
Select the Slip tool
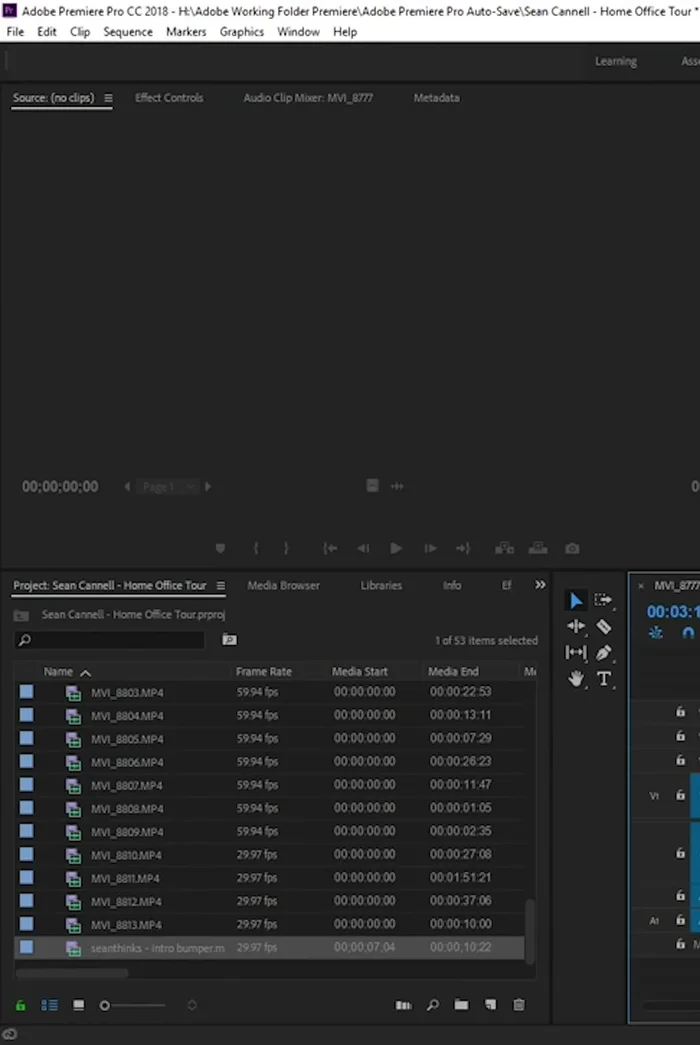pyautogui.click(x=575, y=652)
